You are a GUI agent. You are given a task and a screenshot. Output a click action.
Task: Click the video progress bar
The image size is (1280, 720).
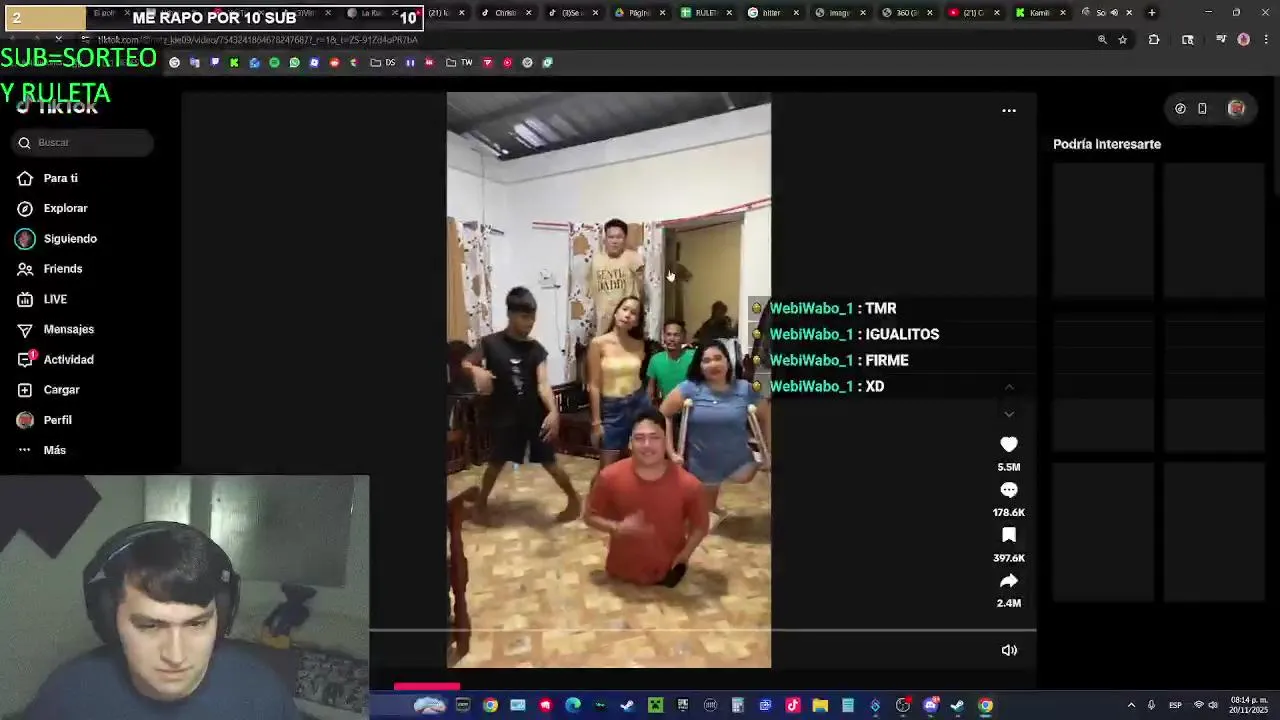pyautogui.click(x=703, y=631)
